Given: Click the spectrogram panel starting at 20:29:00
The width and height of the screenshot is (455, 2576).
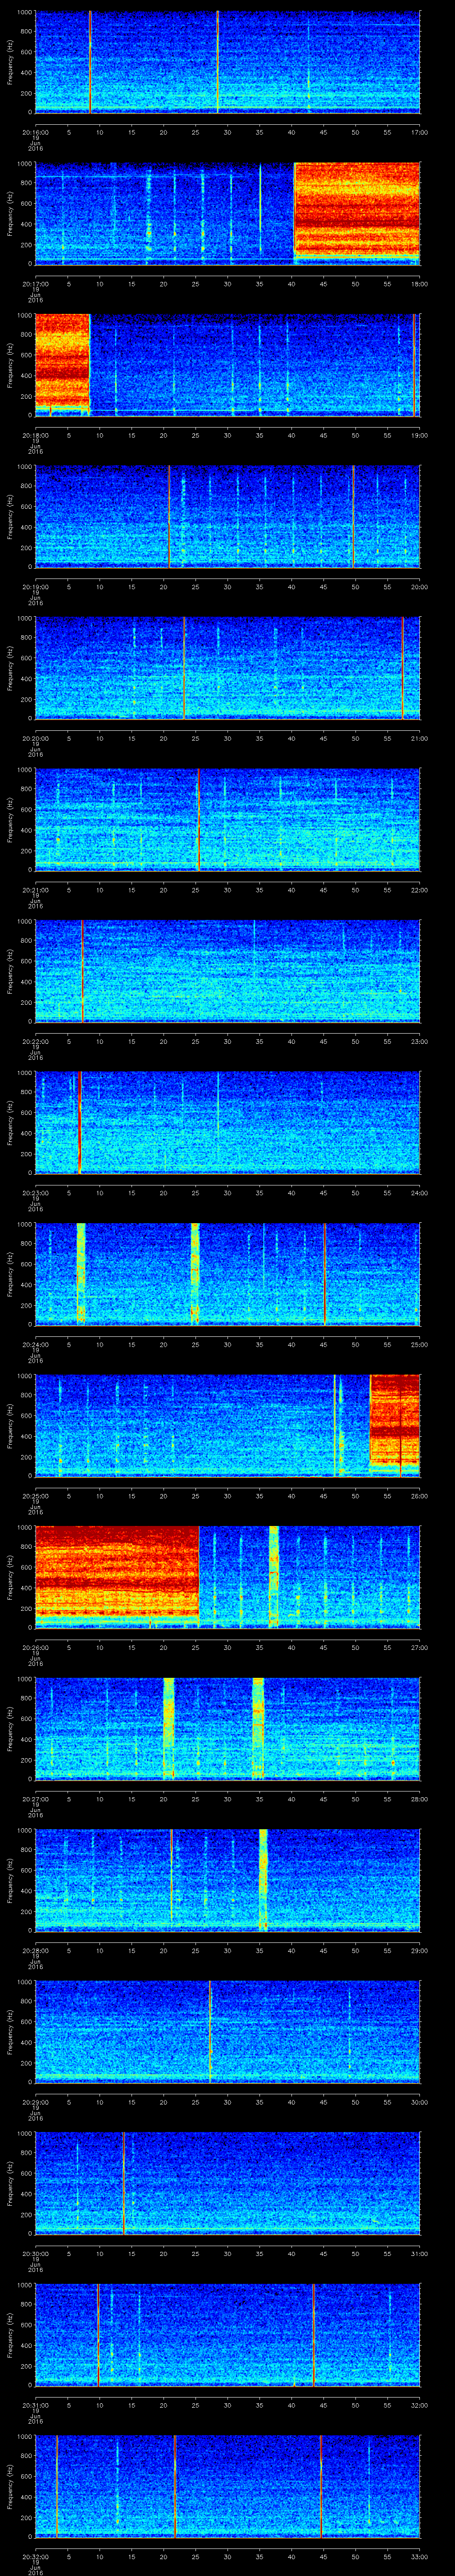Looking at the screenshot, I should point(227,2032).
